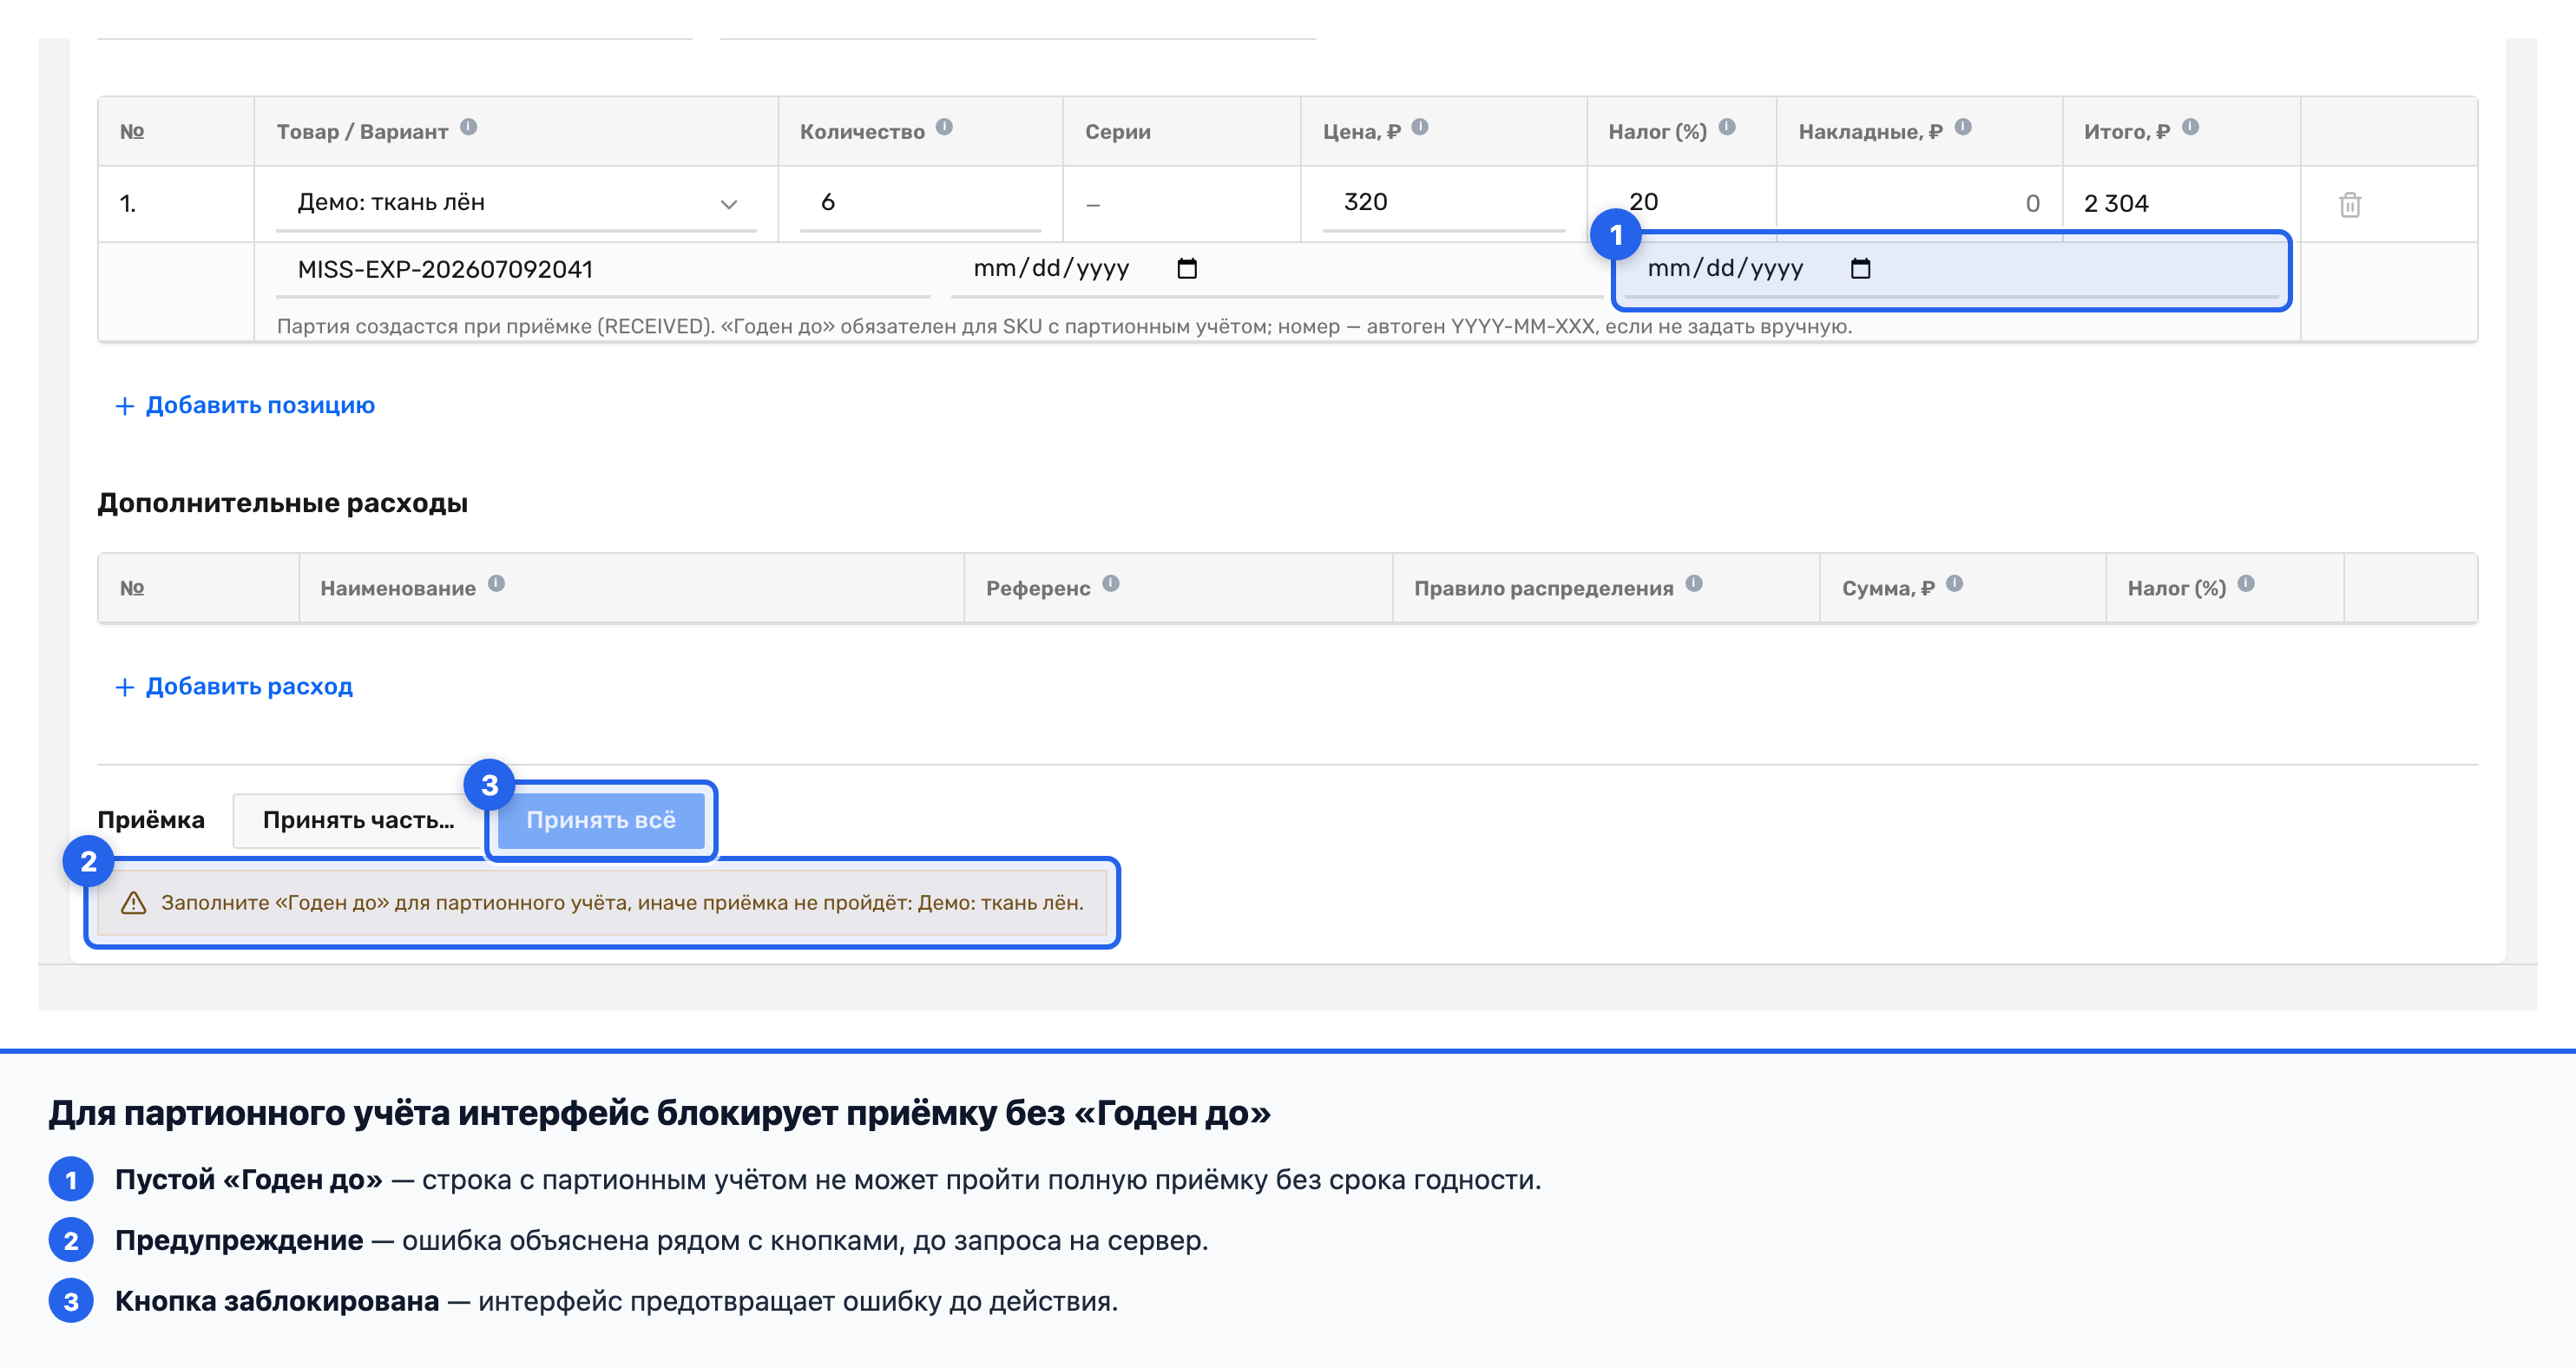
Task: Click Принять часть… button
Action: [x=358, y=820]
